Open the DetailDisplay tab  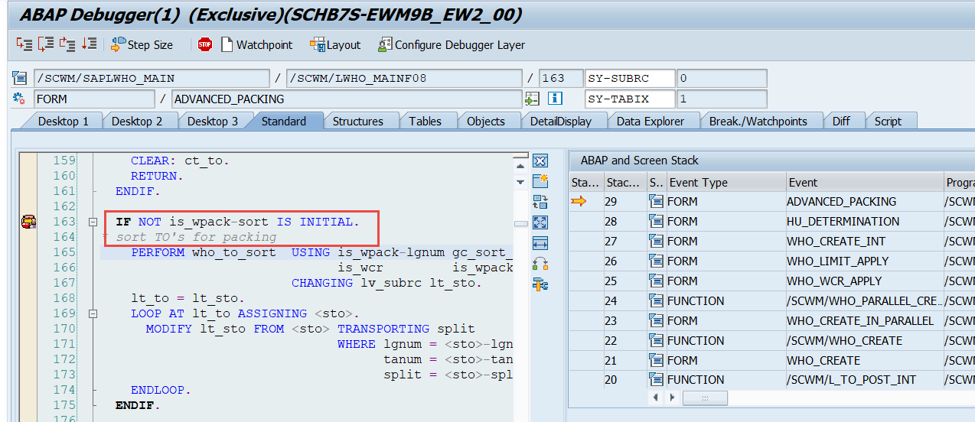tap(560, 121)
